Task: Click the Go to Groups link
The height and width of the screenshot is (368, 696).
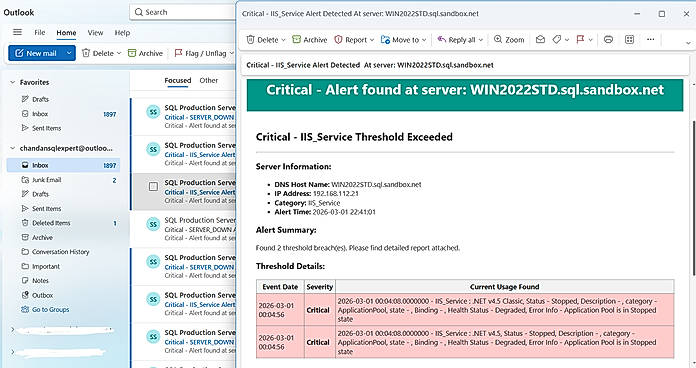Action: point(50,309)
